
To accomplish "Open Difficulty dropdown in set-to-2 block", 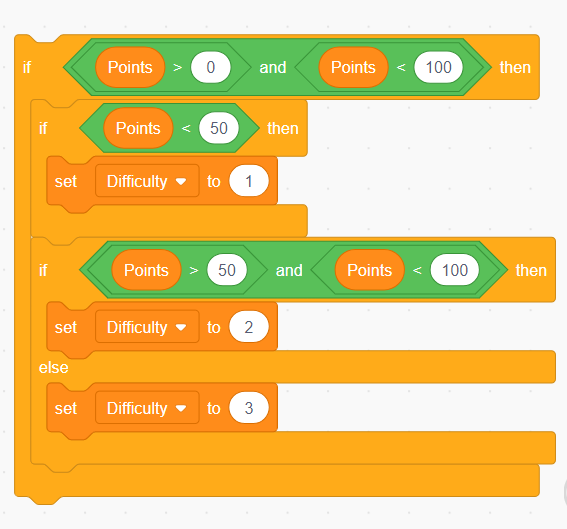I will [x=147, y=327].
